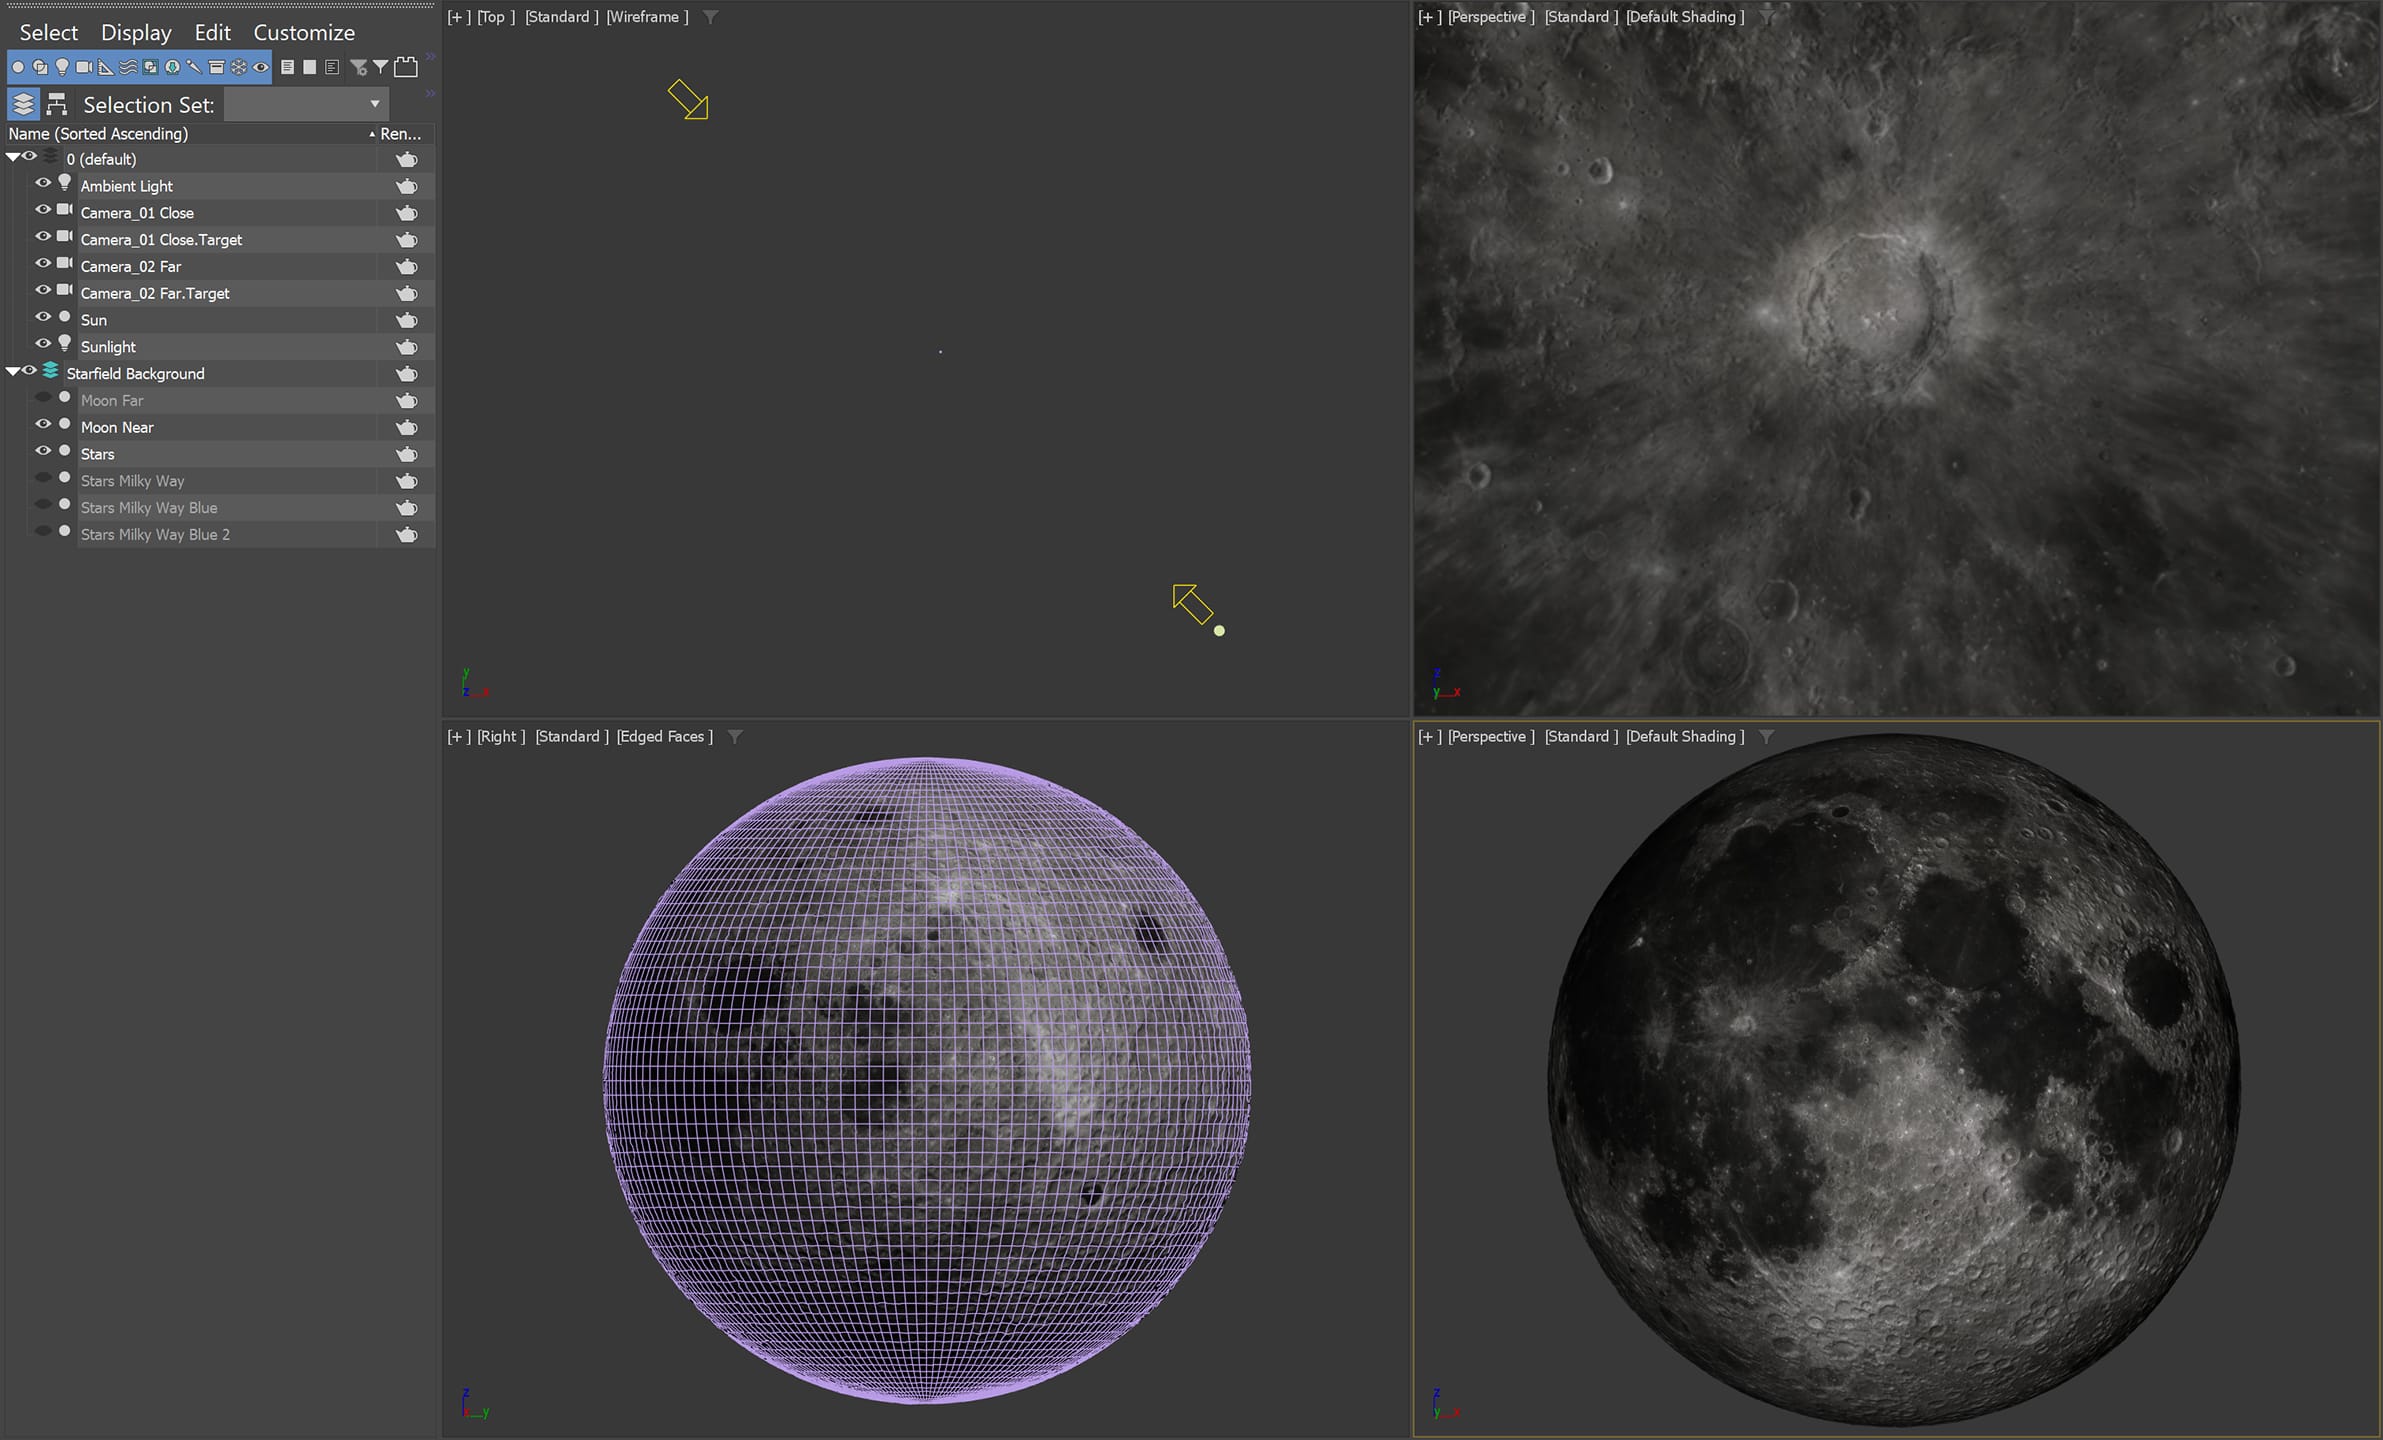Toggle Display Frozen Objects snowflake icon
Screen dimensions: 2383x1440
point(238,67)
